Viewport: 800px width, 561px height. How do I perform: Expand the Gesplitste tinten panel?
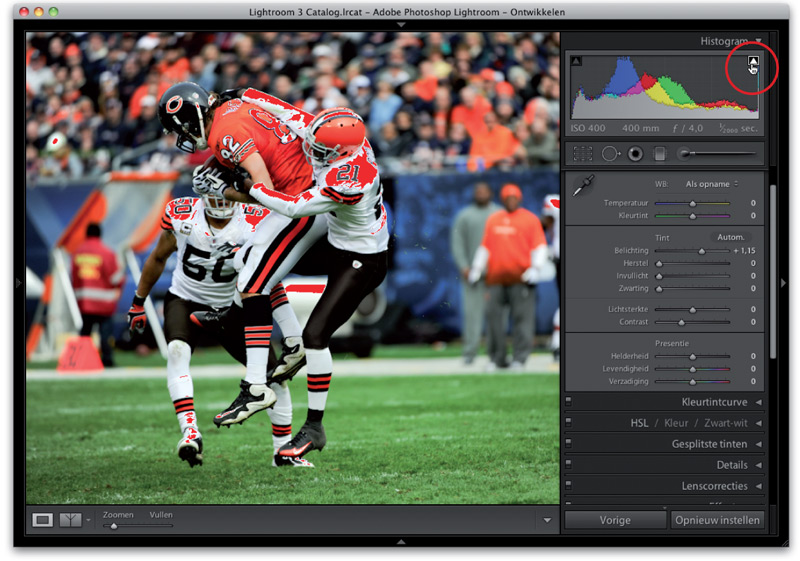coord(759,444)
